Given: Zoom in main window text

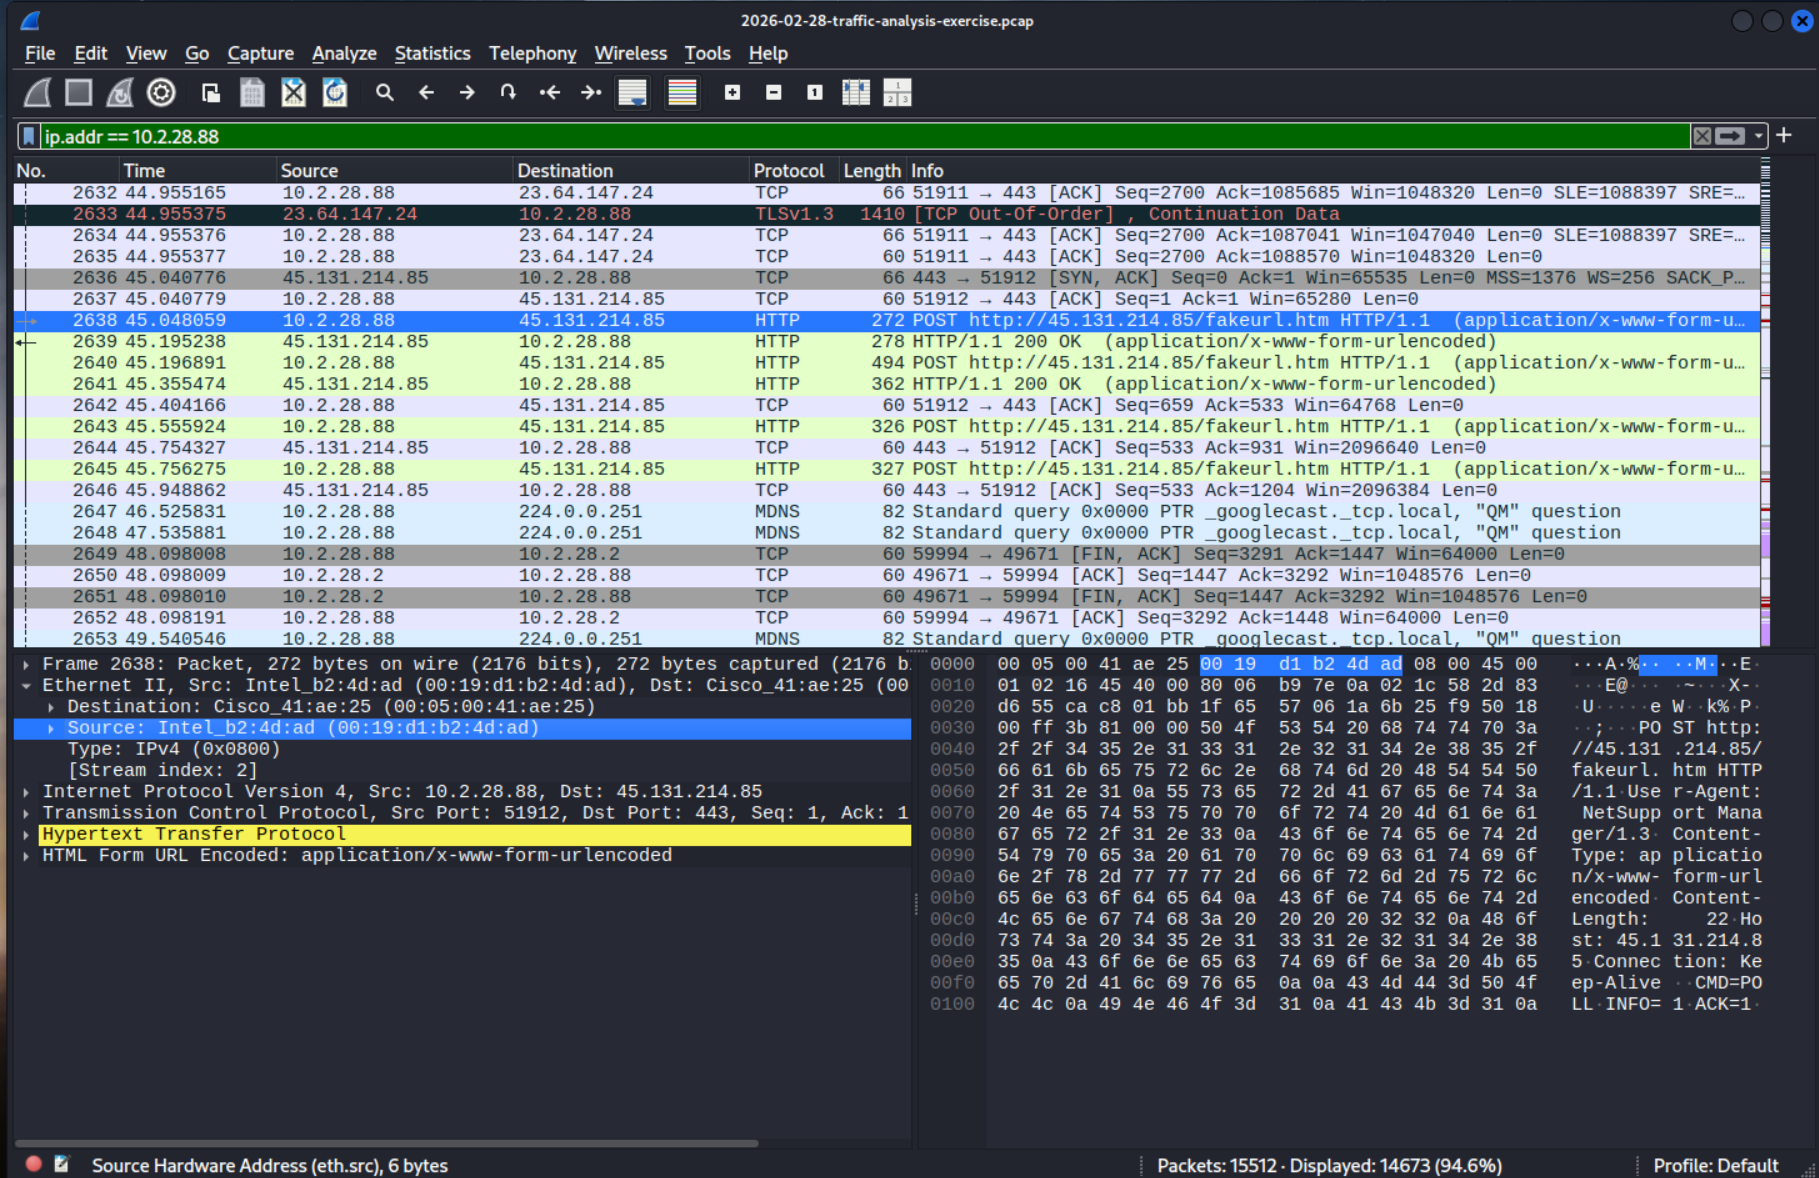Looking at the screenshot, I should (x=732, y=93).
